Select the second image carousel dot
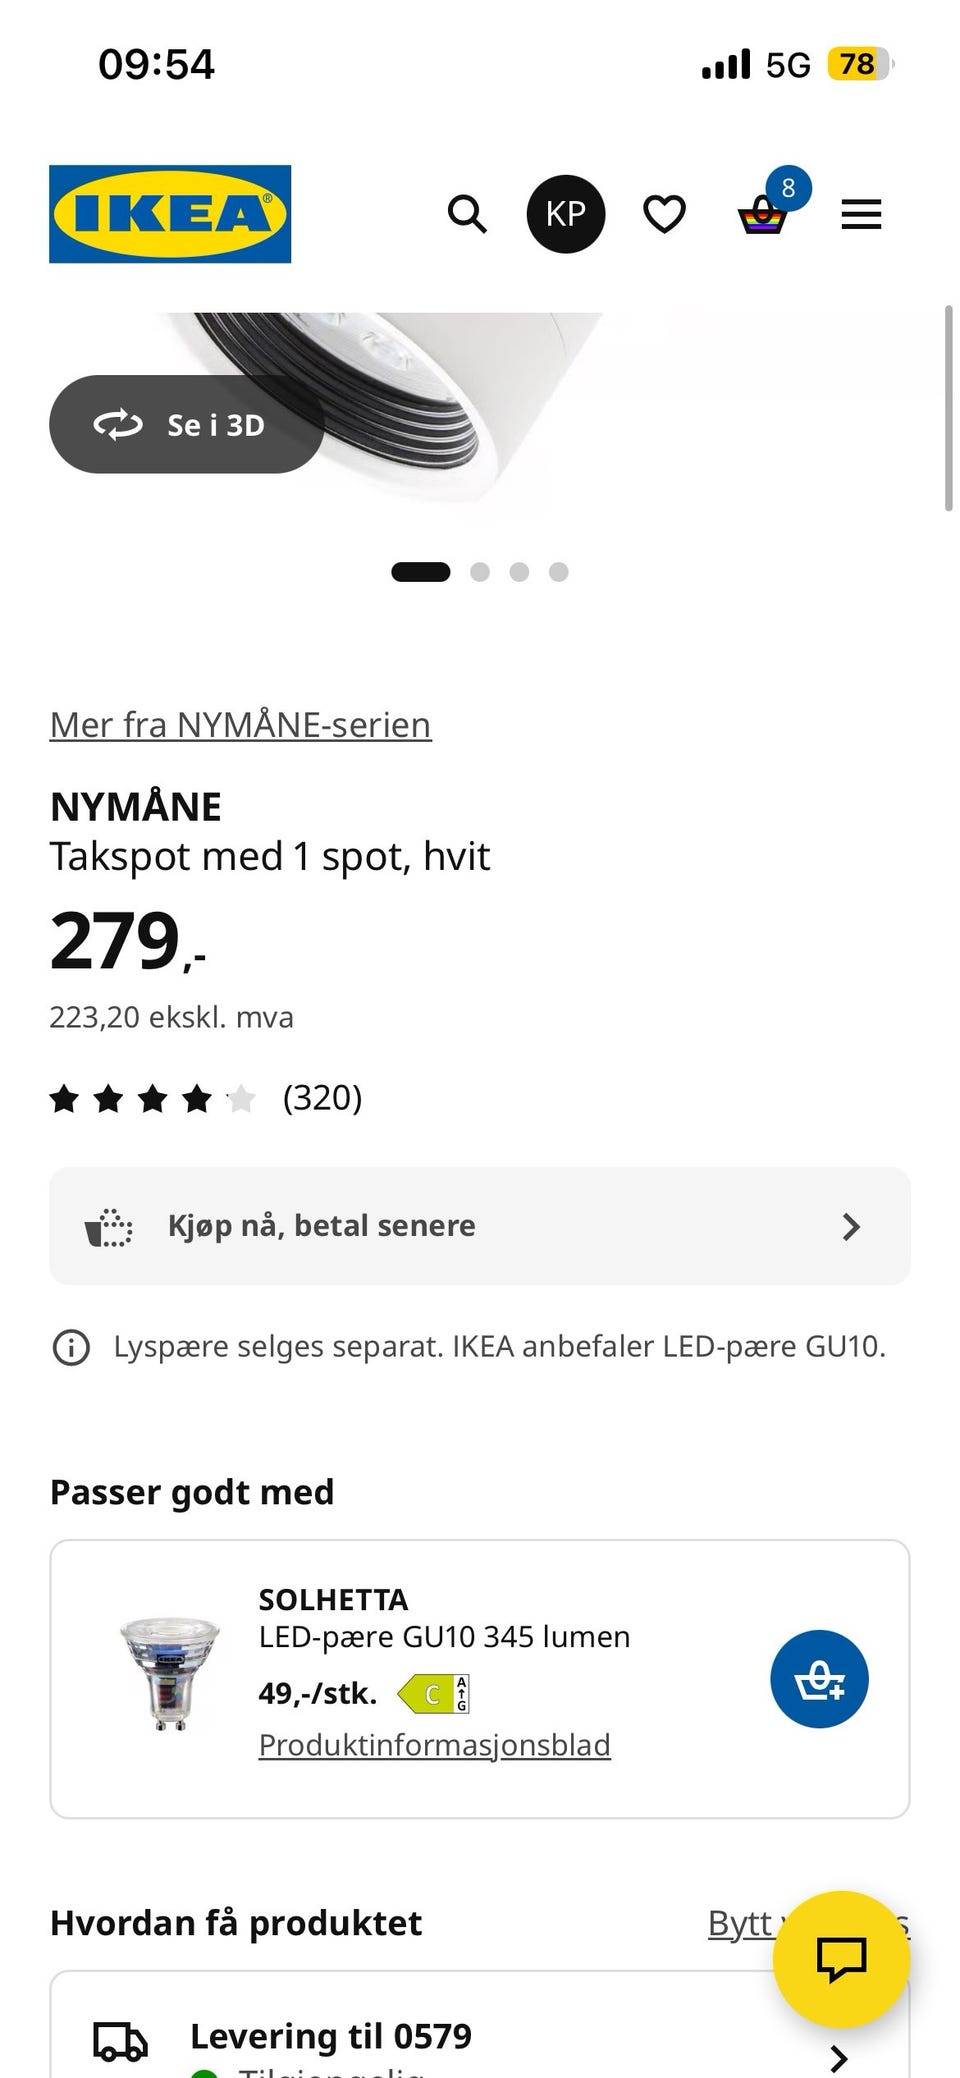 click(x=480, y=572)
